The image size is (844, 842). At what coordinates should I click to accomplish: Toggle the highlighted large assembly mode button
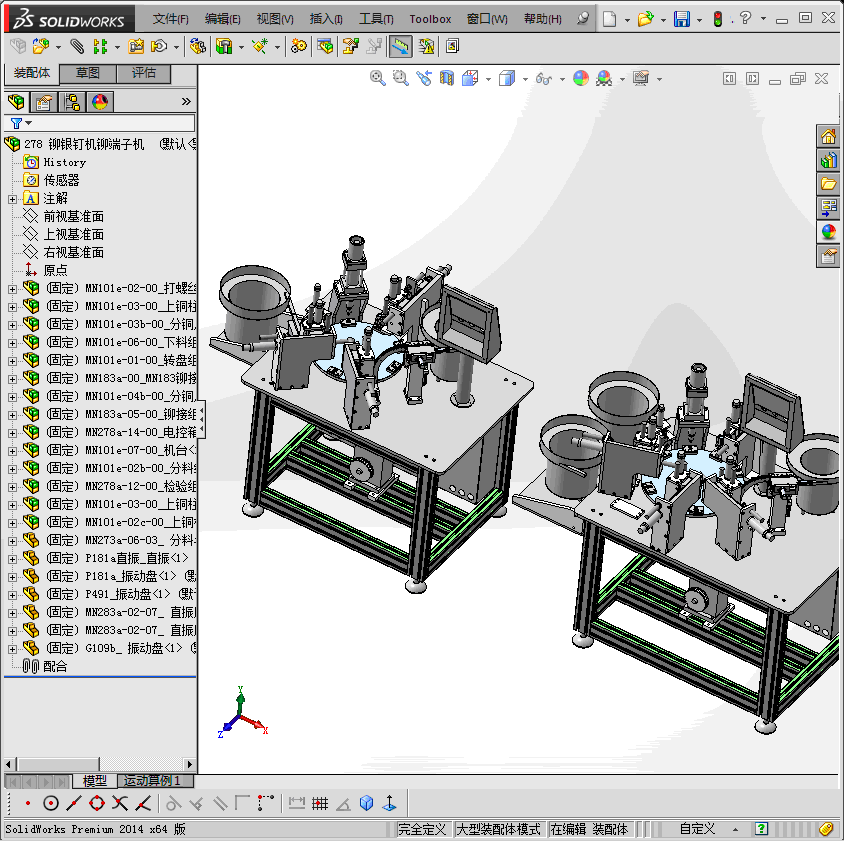[x=400, y=46]
